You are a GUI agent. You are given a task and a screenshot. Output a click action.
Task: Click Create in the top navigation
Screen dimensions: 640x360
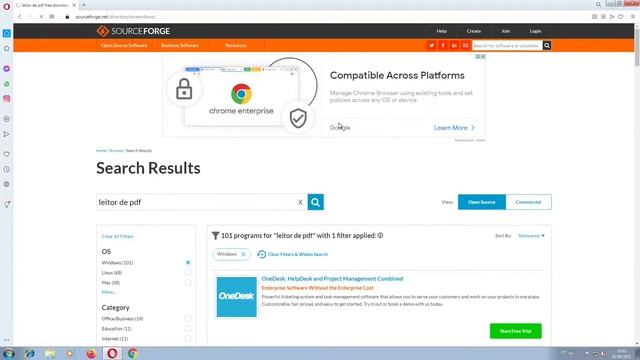pyautogui.click(x=474, y=31)
